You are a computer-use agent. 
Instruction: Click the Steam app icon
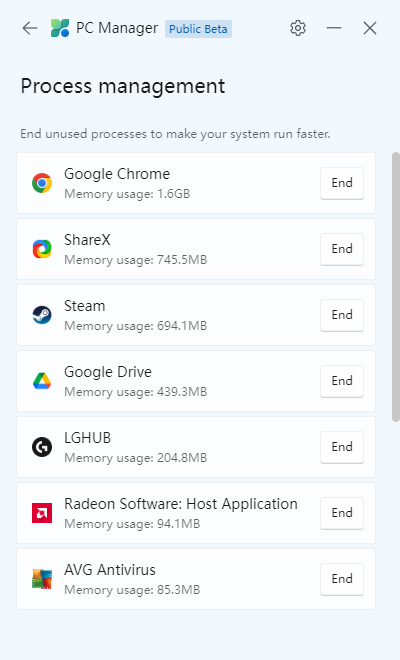[42, 315]
